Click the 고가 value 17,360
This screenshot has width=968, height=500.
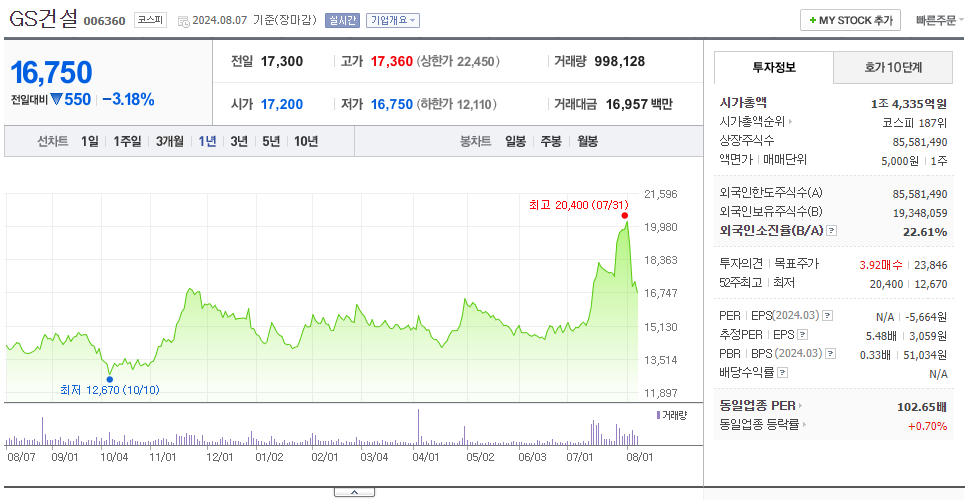391,62
